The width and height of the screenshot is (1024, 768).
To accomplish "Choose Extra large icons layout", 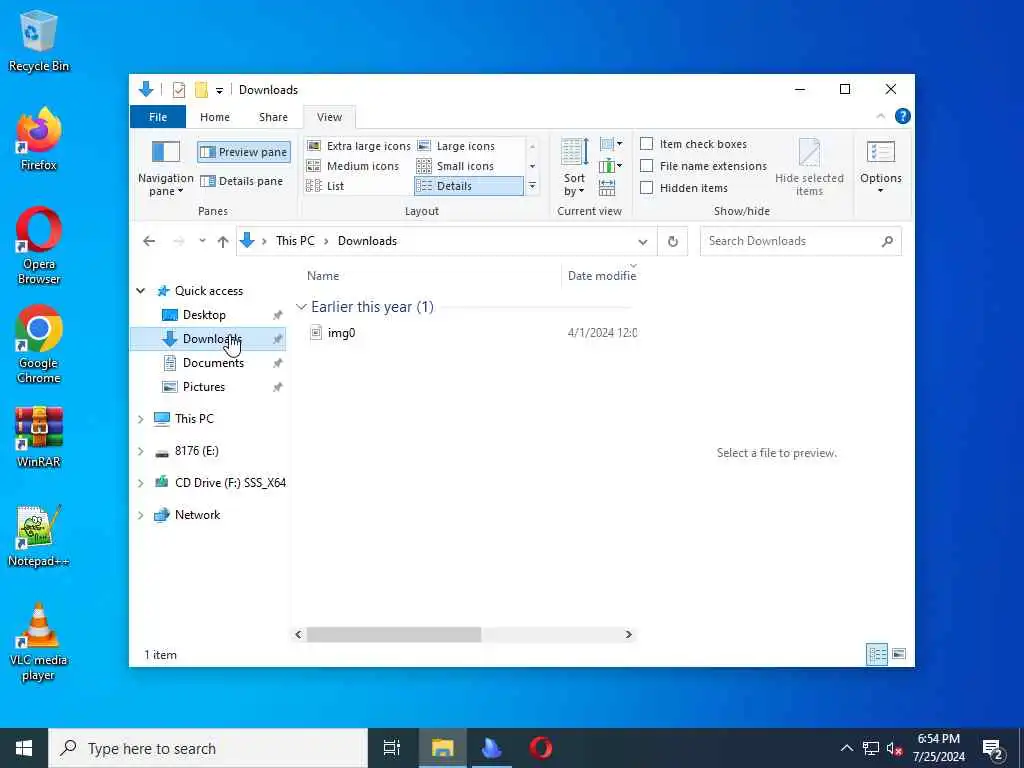I will pyautogui.click(x=359, y=146).
